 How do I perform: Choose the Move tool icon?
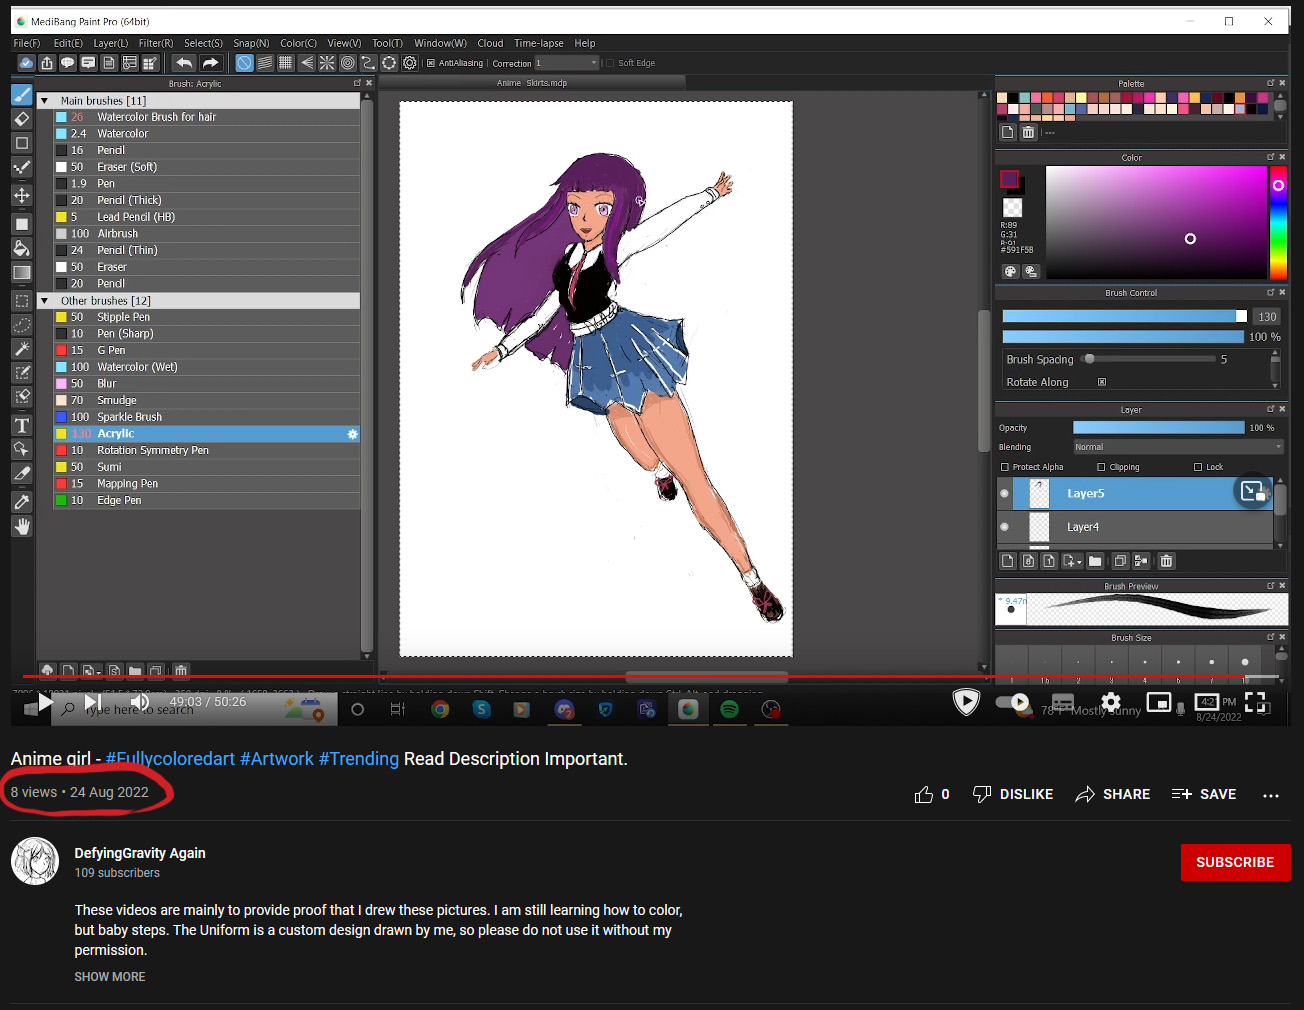(x=22, y=195)
